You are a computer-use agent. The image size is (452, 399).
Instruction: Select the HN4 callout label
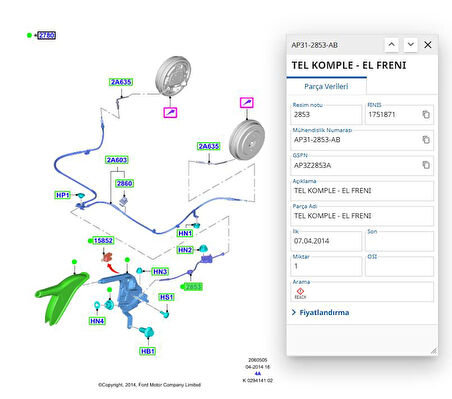click(97, 321)
